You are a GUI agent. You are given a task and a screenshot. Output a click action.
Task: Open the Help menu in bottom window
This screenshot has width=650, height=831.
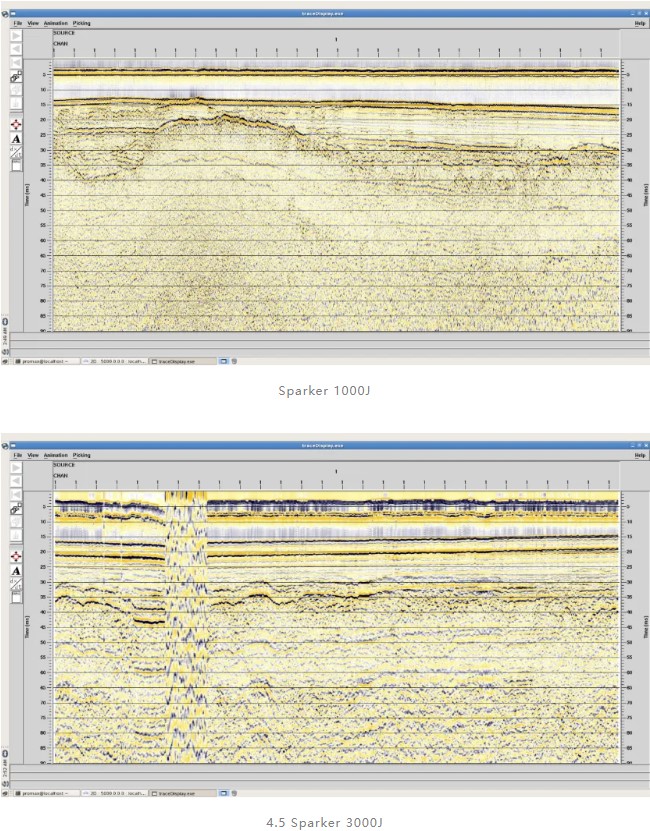click(639, 455)
